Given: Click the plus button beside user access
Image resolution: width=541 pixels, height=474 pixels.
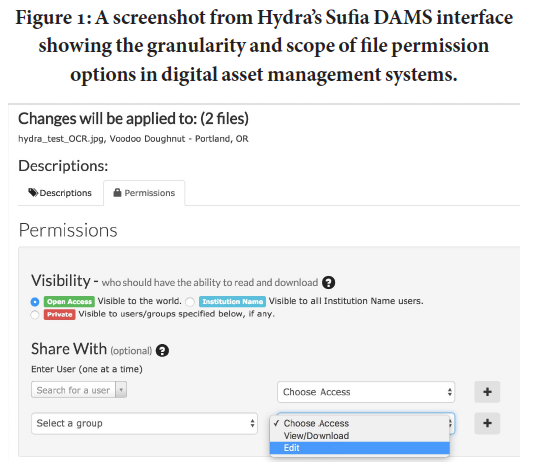Looking at the screenshot, I should 487,392.
